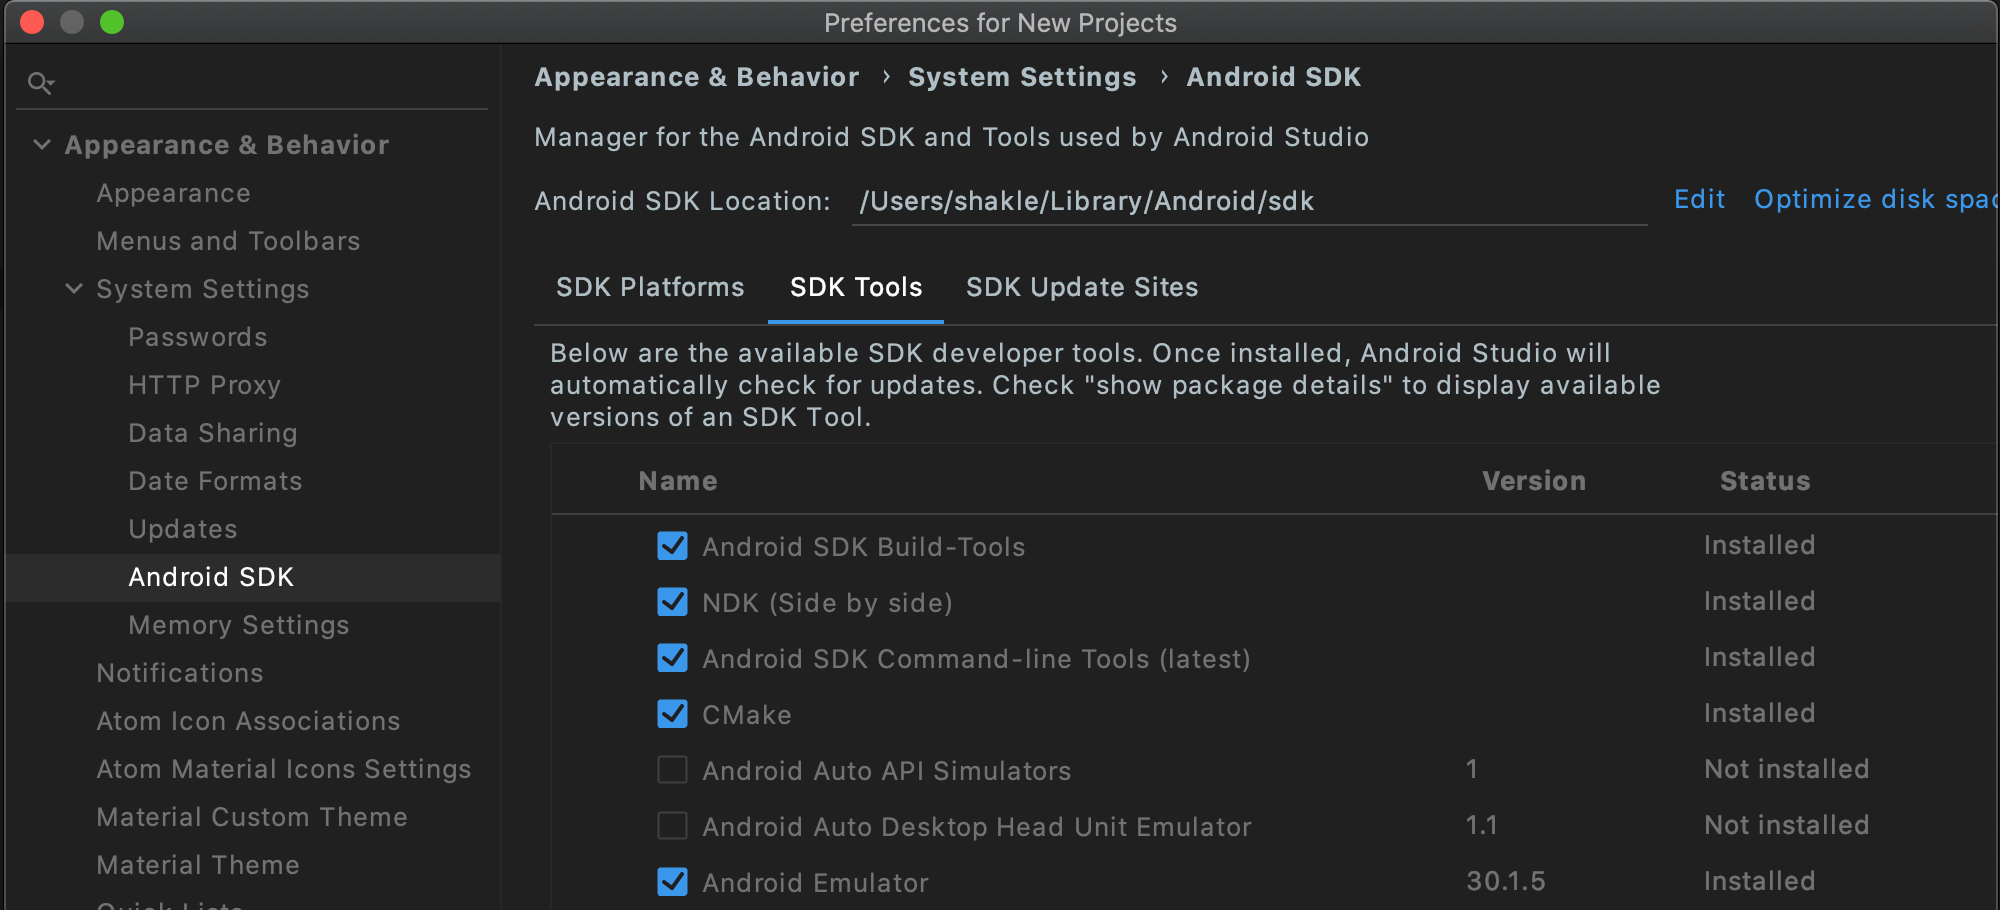Open the SDK Update Sites tab
Image resolution: width=2000 pixels, height=910 pixels.
[x=1082, y=288]
